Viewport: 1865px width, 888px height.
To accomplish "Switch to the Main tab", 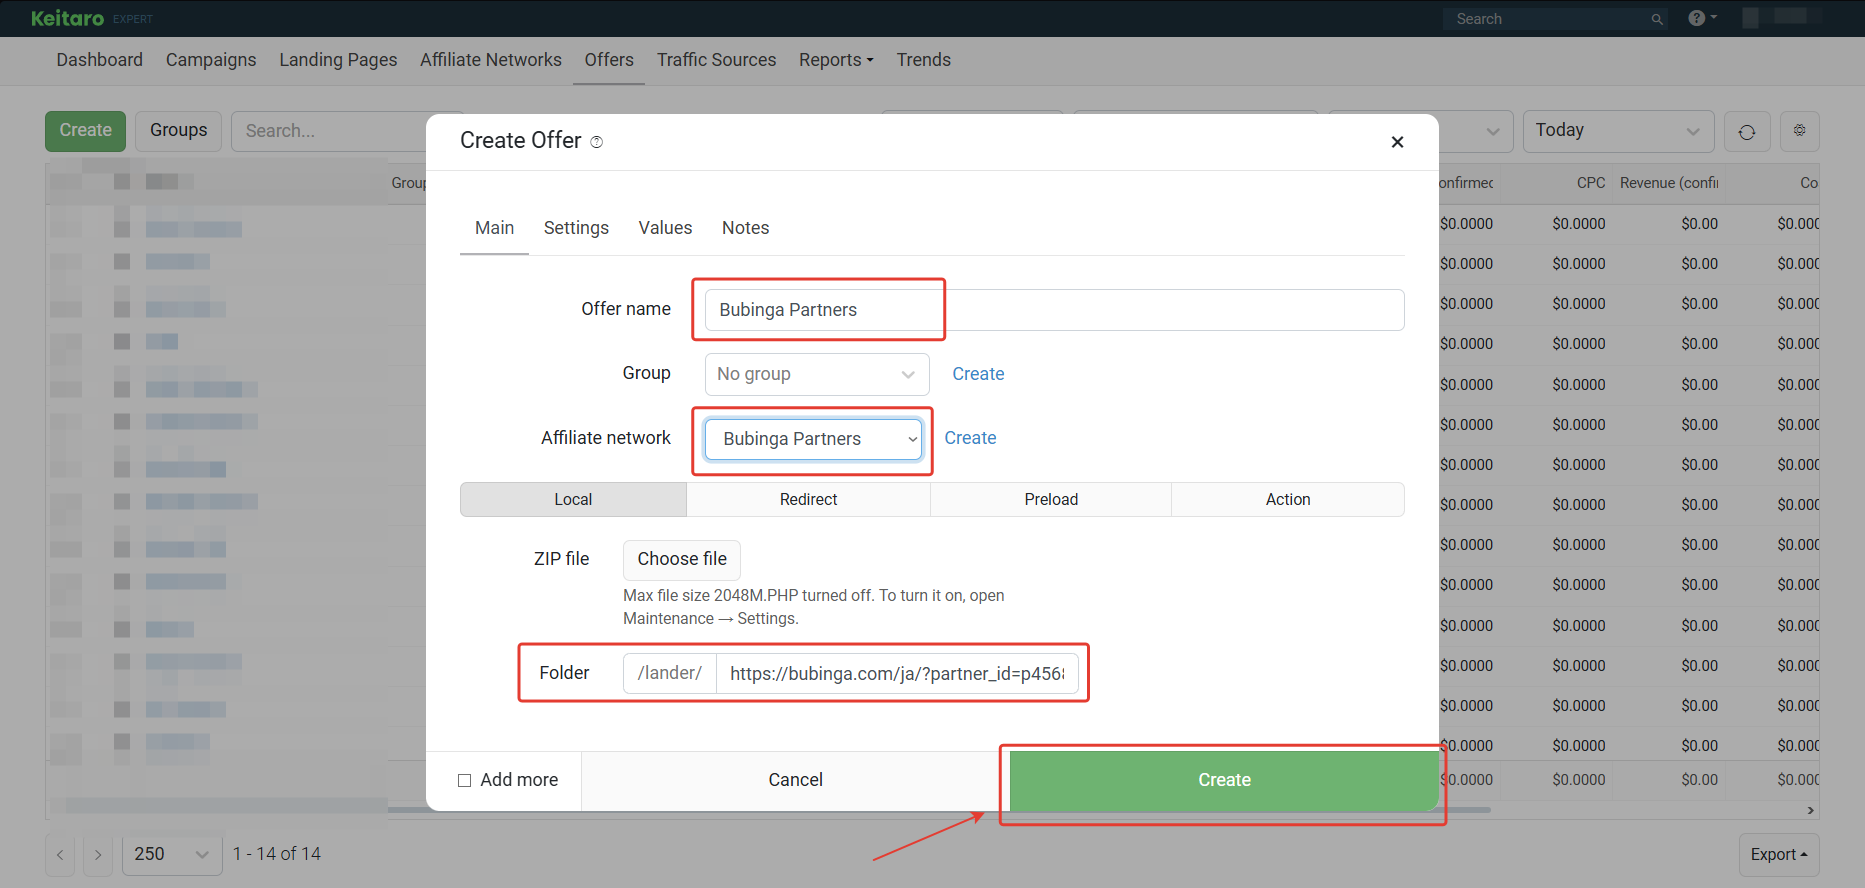I will pos(494,228).
